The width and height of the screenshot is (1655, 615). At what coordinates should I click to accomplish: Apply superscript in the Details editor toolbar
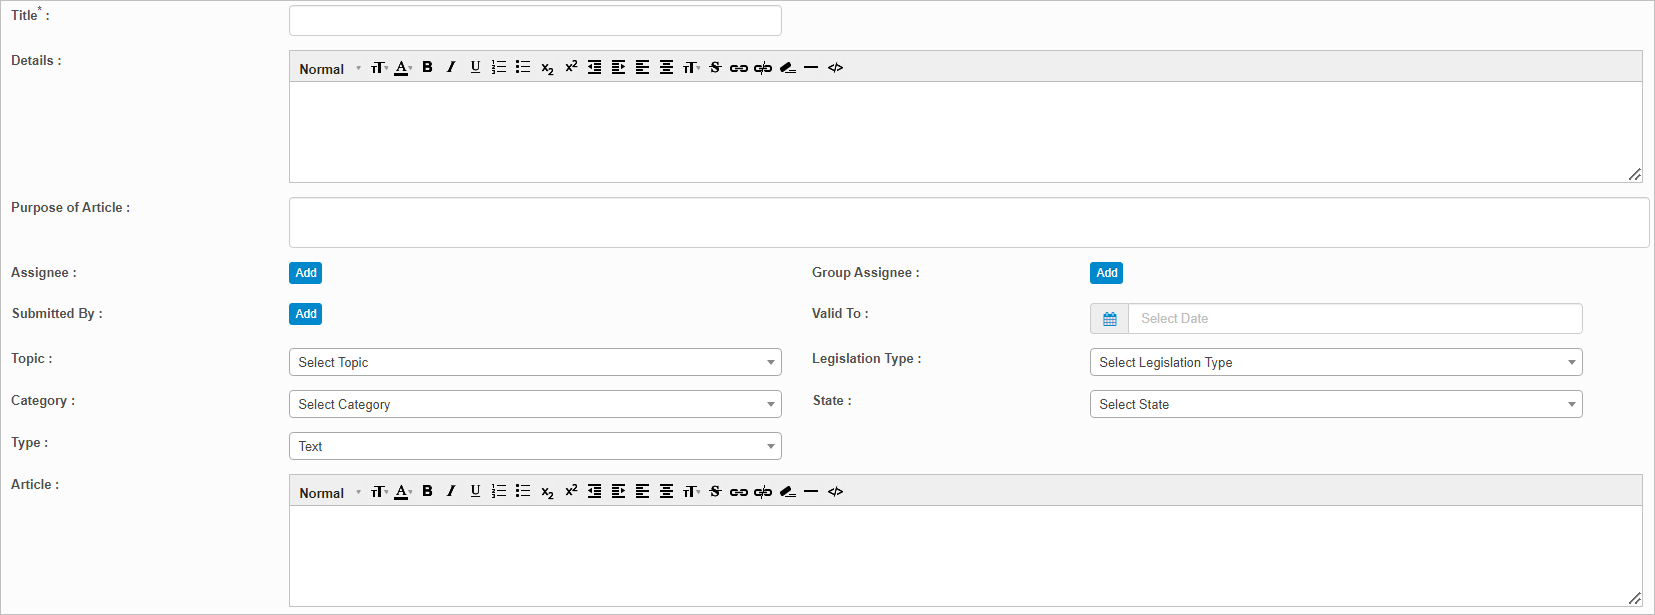571,67
